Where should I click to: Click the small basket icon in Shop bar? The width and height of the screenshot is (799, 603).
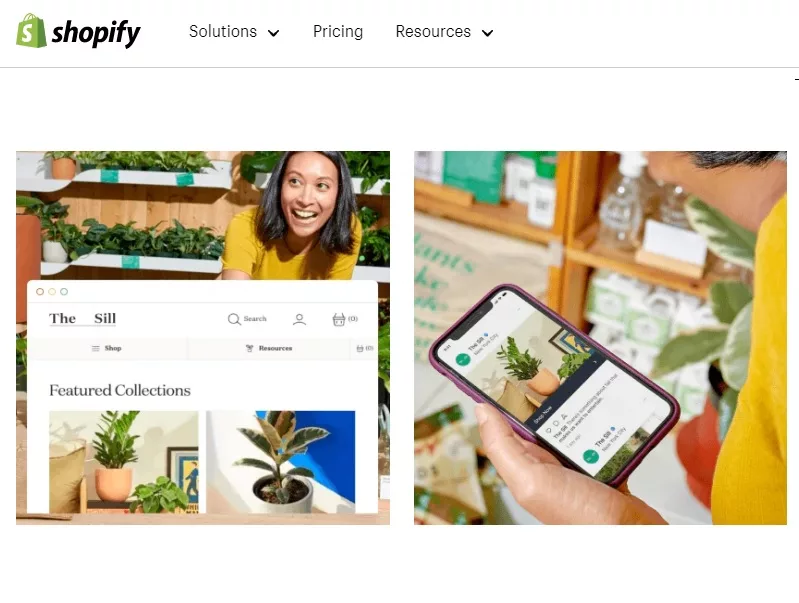point(360,348)
